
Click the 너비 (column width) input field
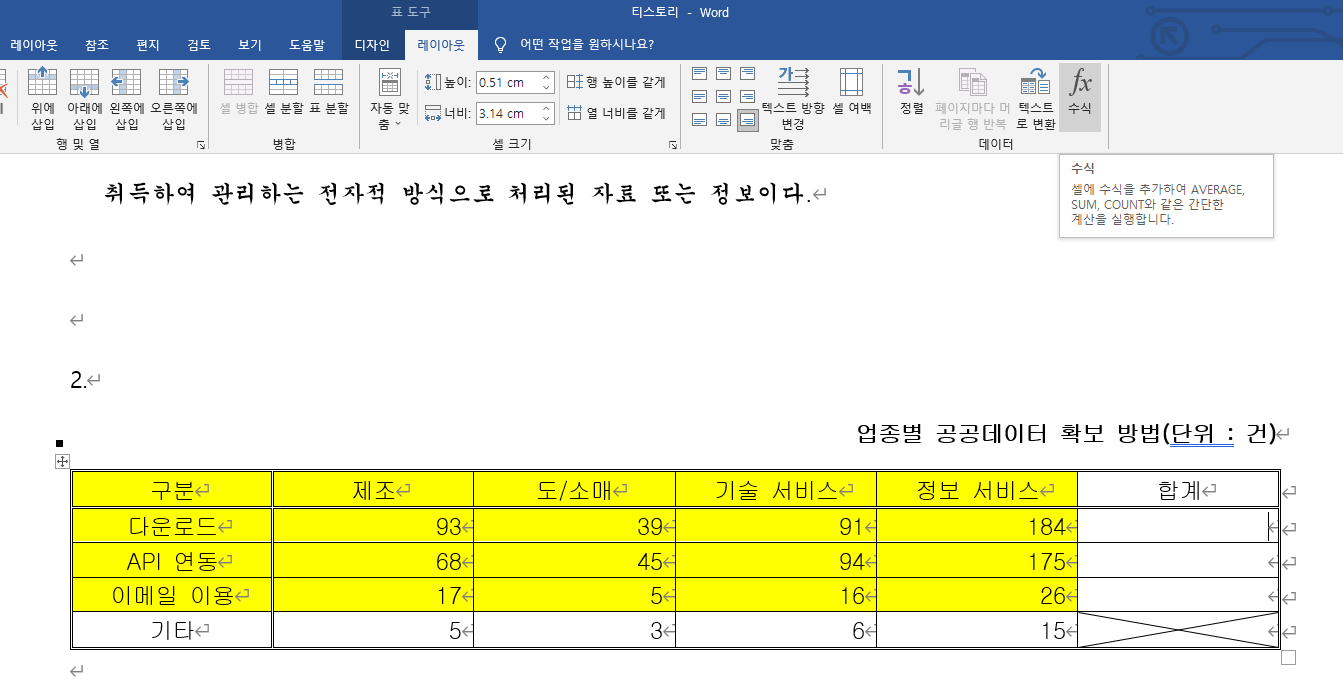pyautogui.click(x=507, y=113)
